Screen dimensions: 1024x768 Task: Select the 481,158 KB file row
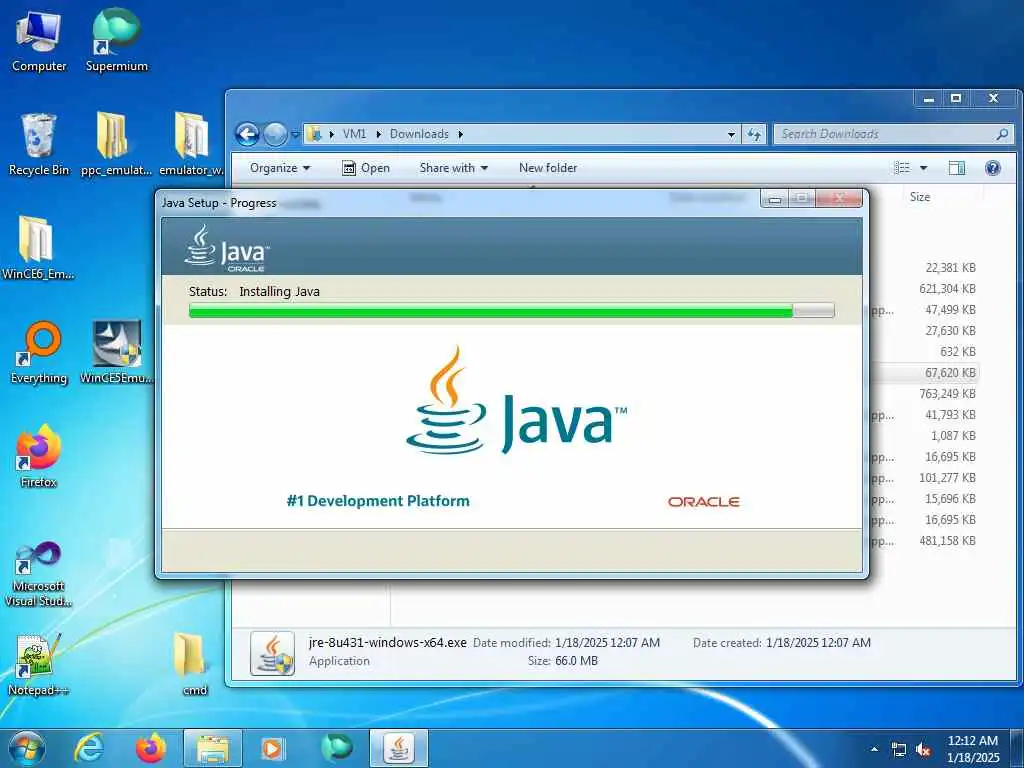925,541
